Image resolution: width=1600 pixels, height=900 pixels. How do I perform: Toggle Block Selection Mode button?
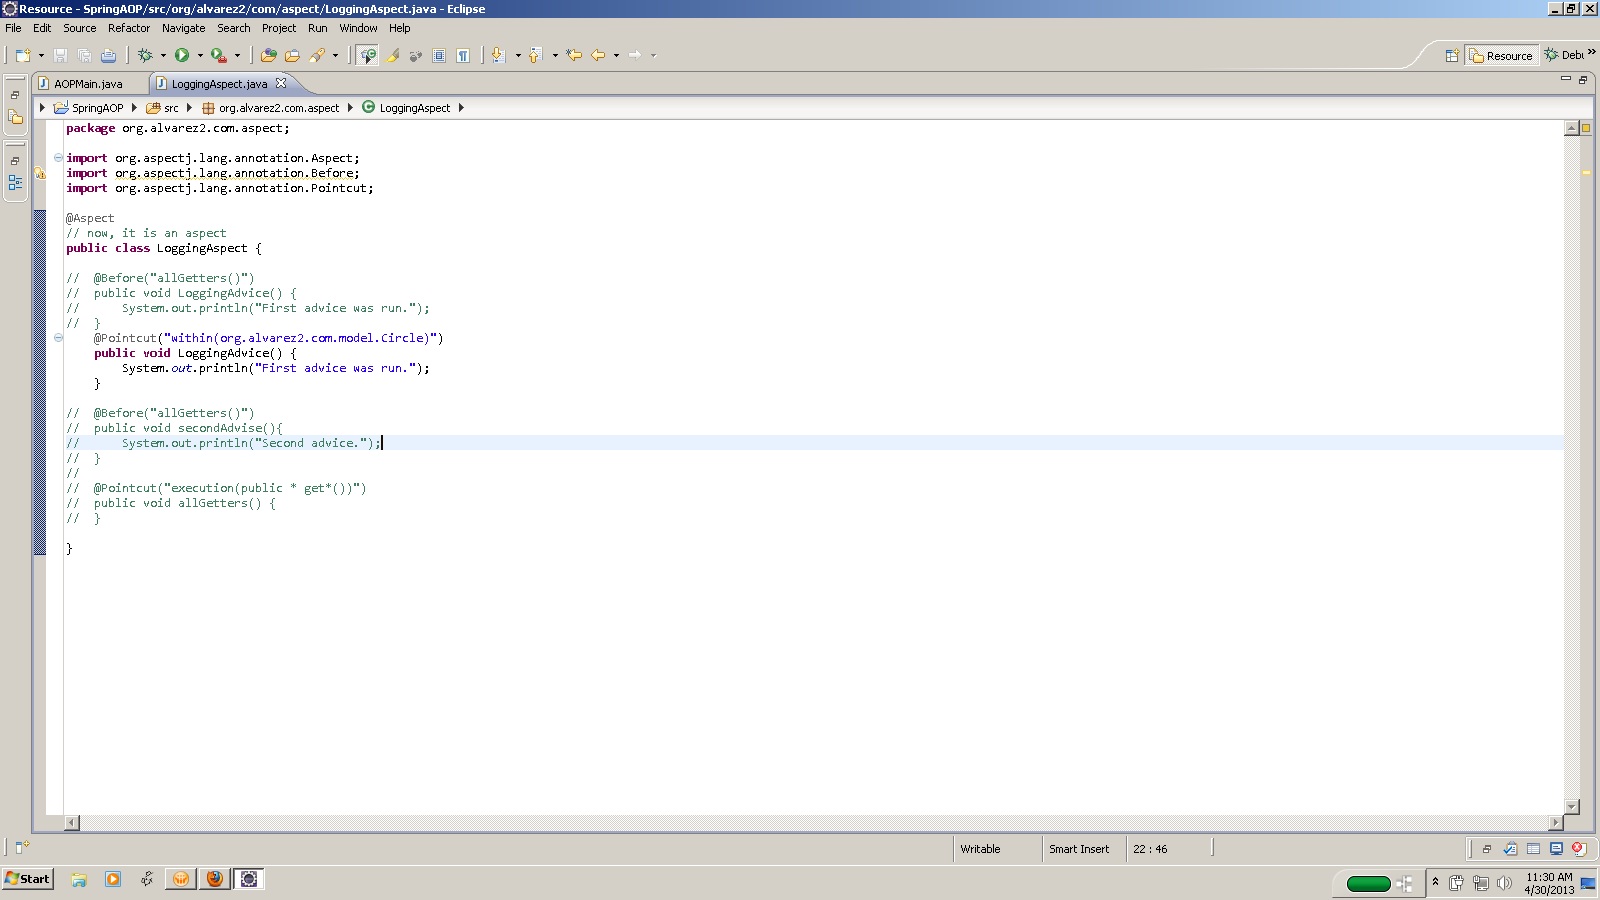pyautogui.click(x=439, y=56)
